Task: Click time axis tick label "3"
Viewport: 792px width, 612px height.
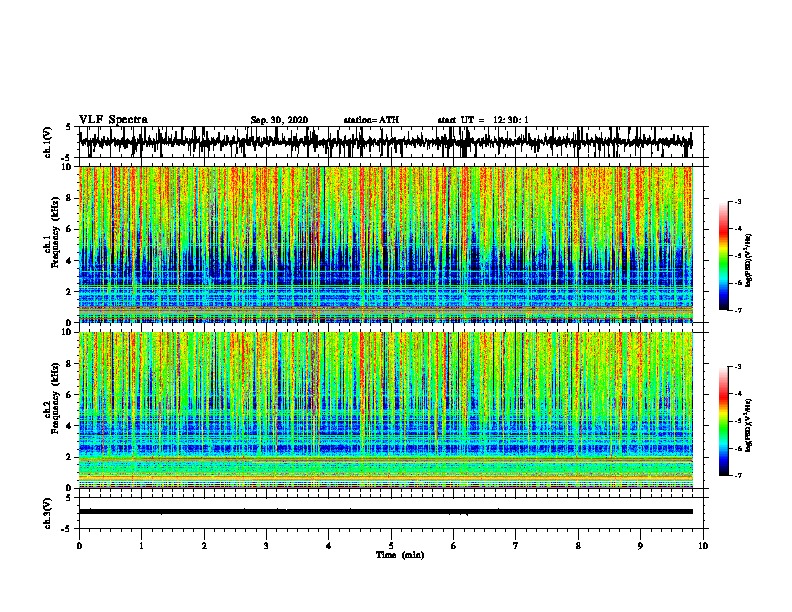Action: tap(266, 546)
